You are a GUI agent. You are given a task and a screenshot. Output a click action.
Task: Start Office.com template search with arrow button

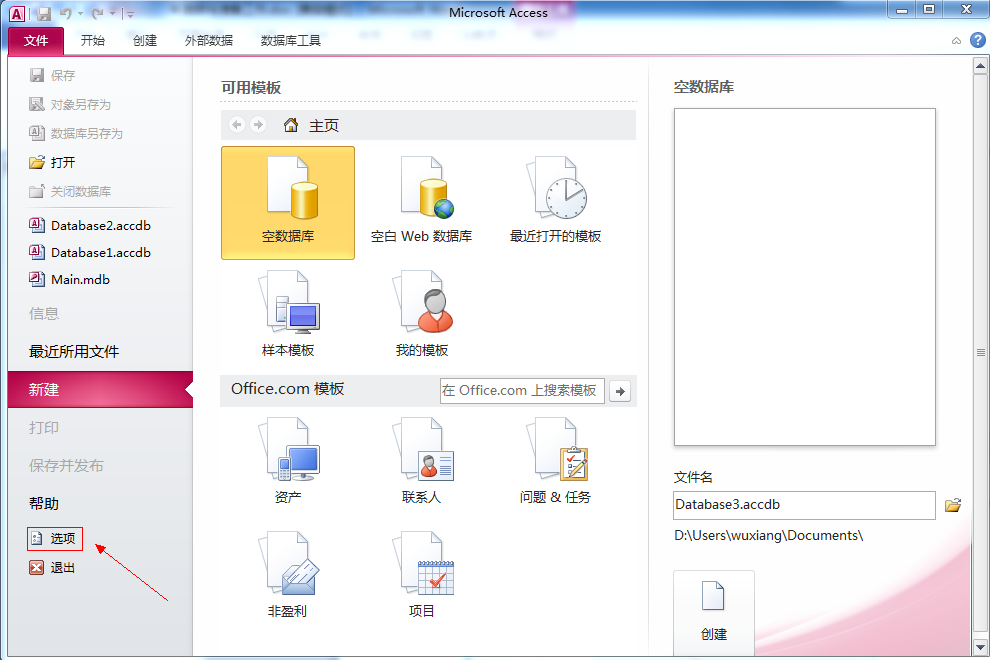pyautogui.click(x=620, y=391)
